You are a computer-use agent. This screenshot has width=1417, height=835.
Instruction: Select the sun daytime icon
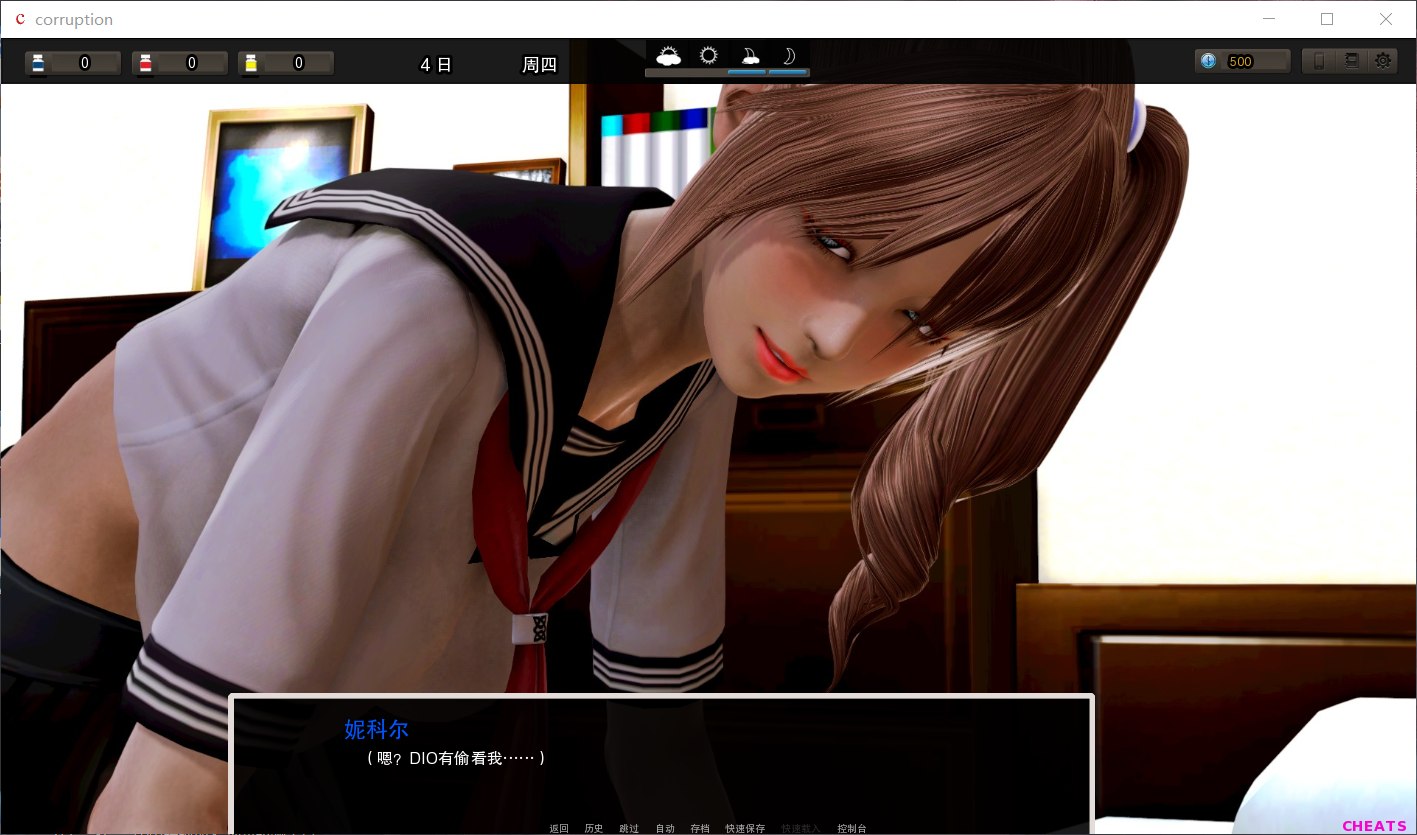(x=709, y=56)
